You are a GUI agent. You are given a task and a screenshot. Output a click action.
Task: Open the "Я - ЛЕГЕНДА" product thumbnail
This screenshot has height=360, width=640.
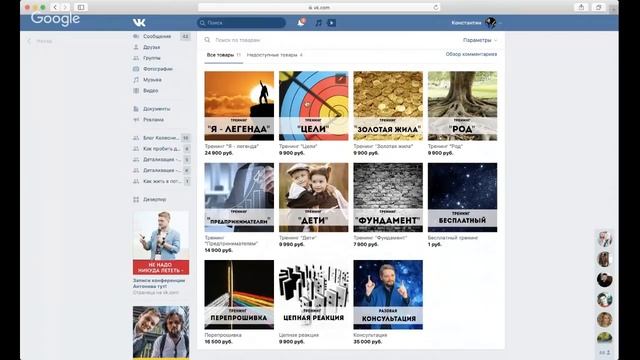pos(239,106)
